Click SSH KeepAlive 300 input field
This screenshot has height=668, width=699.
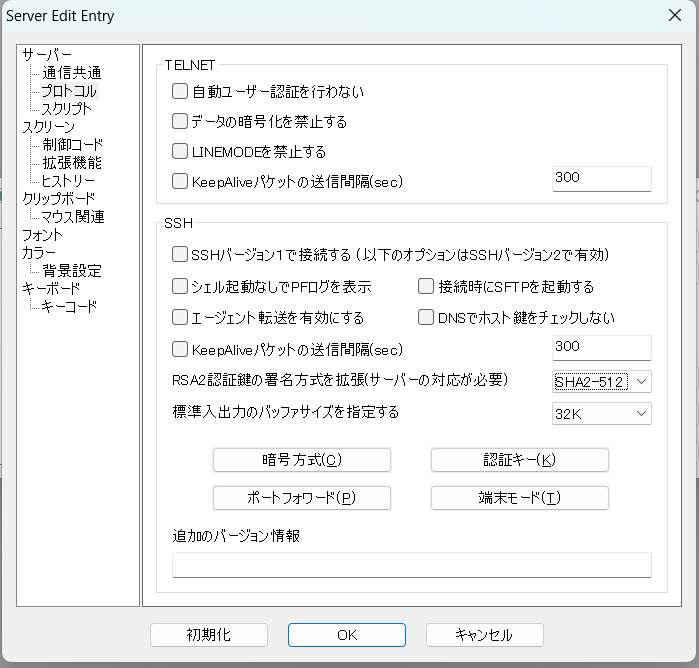601,348
